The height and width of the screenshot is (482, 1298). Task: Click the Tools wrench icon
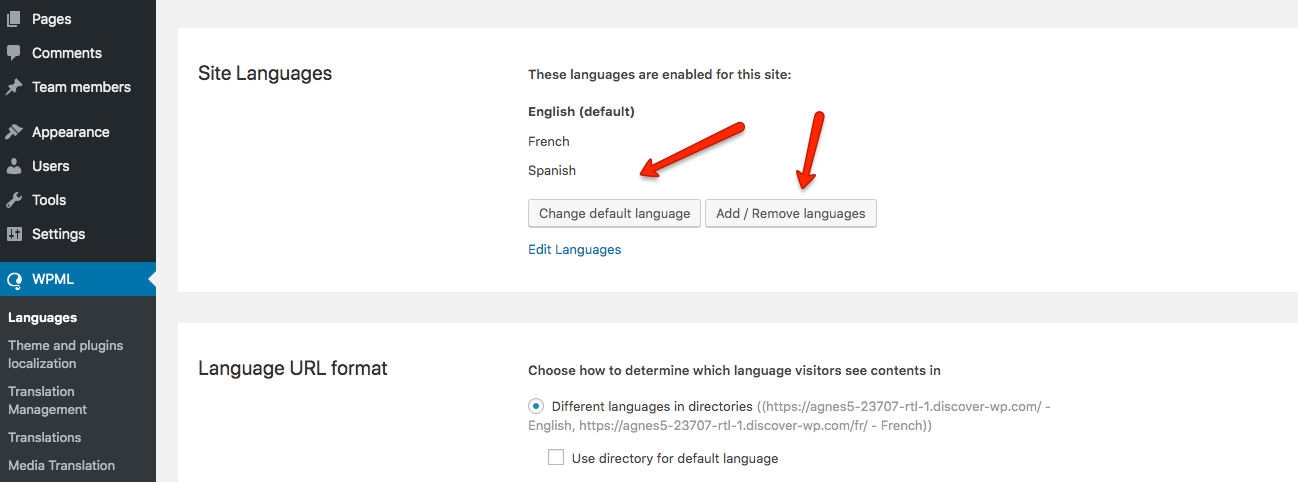pyautogui.click(x=14, y=200)
